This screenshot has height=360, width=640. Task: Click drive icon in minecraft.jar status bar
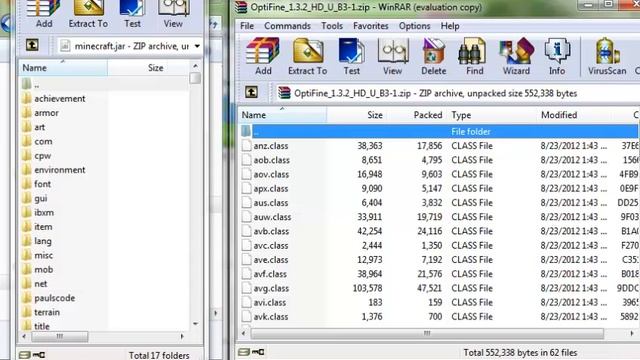[24, 355]
